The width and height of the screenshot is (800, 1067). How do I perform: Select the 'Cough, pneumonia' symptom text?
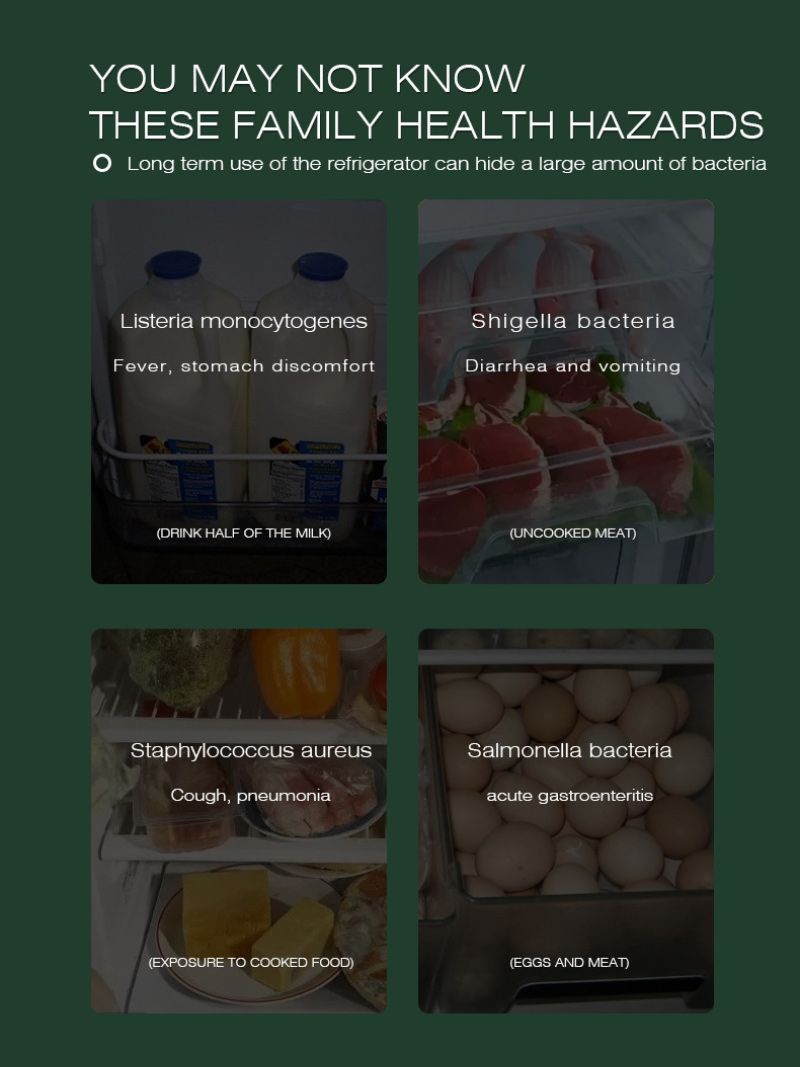(x=250, y=795)
